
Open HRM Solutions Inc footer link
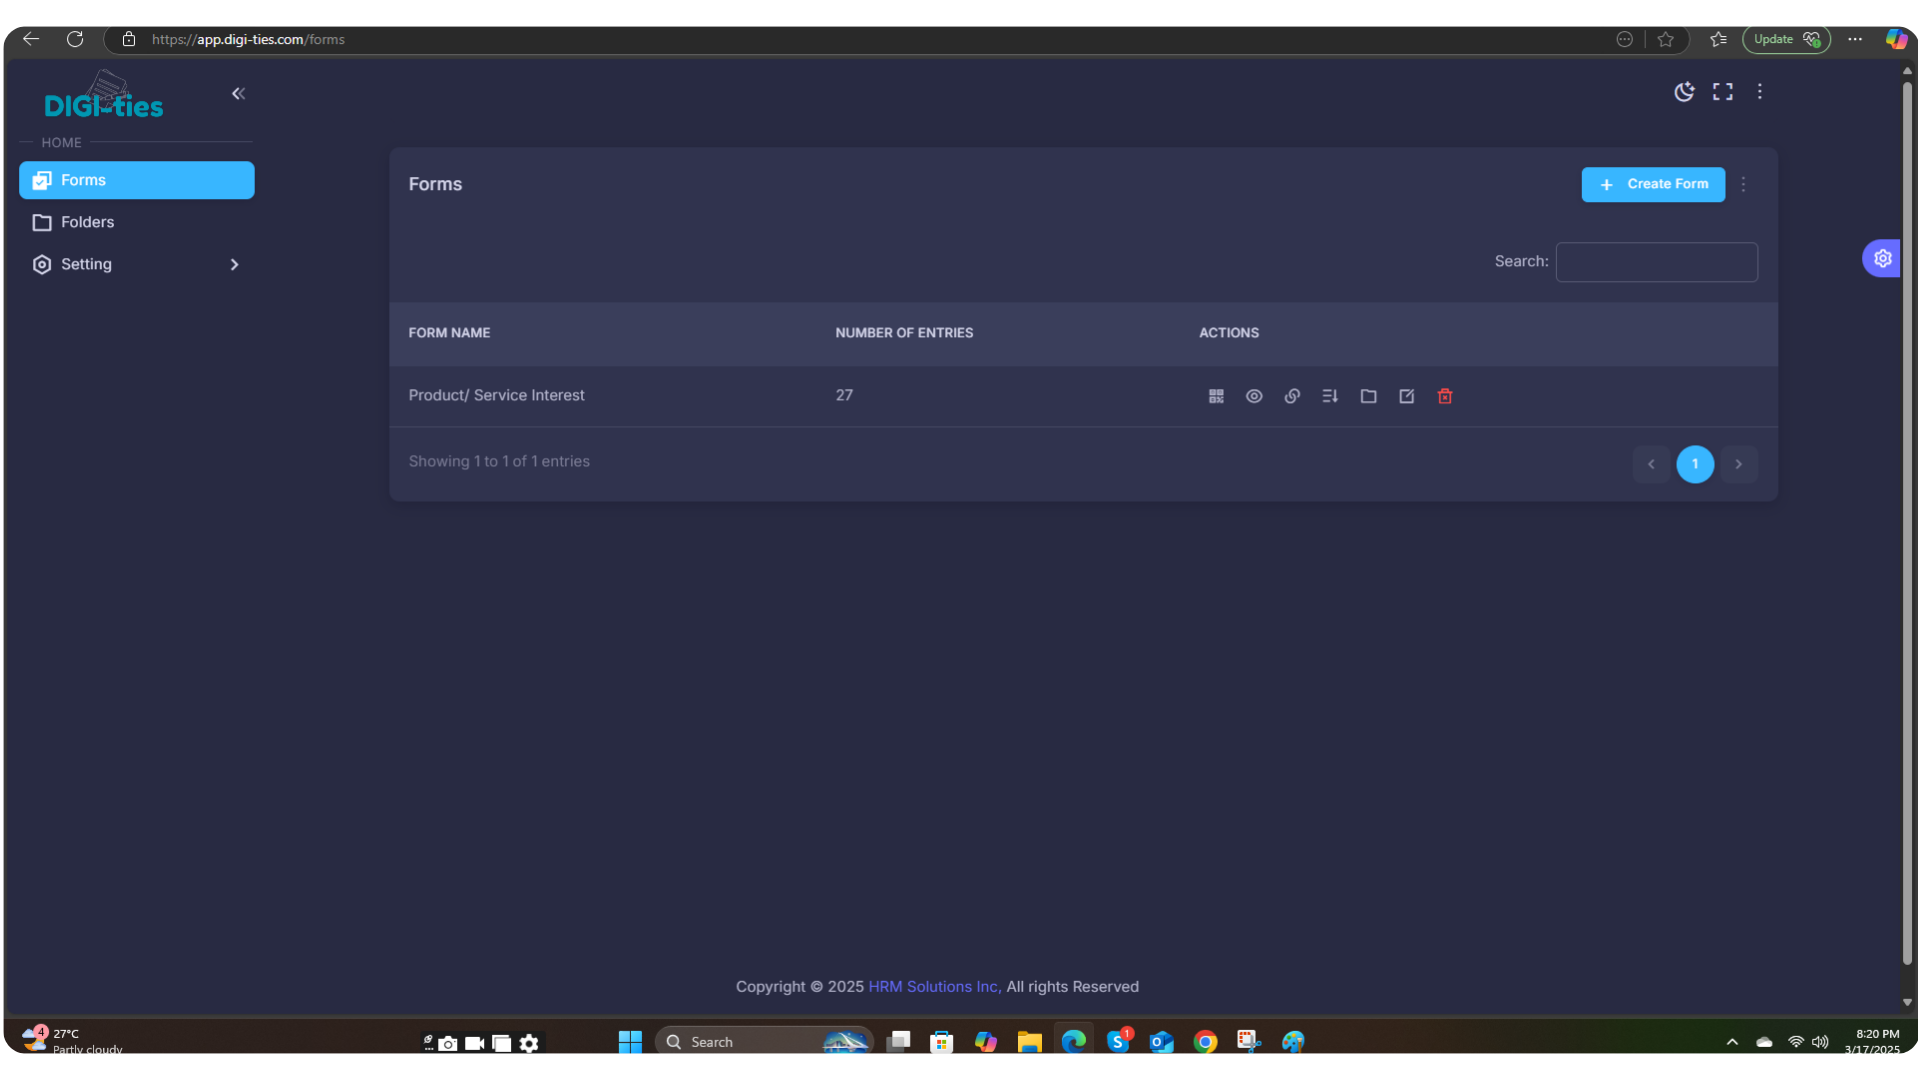point(934,987)
